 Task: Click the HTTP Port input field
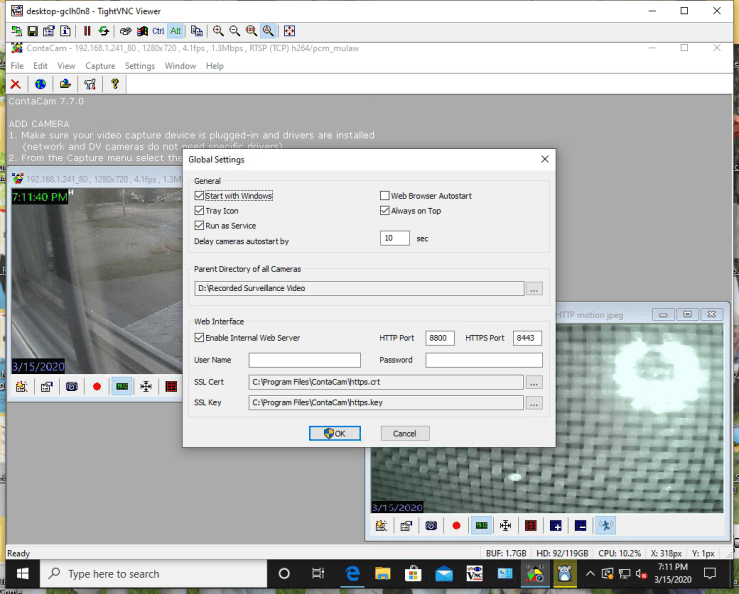(x=440, y=338)
